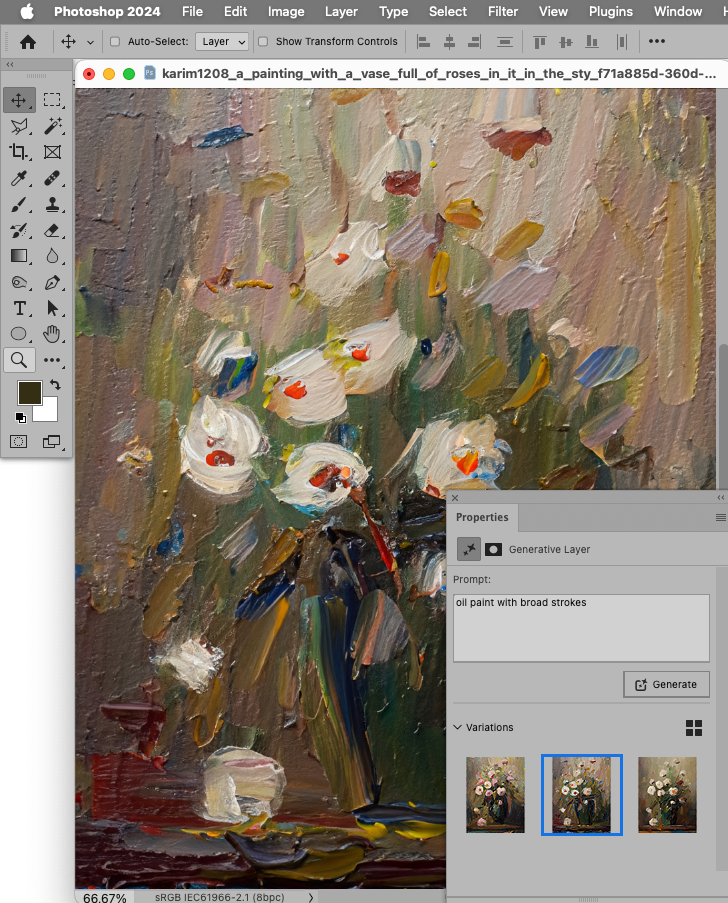728x903 pixels.
Task: Collapse the toolbox panel double arrows
Action: (10, 64)
